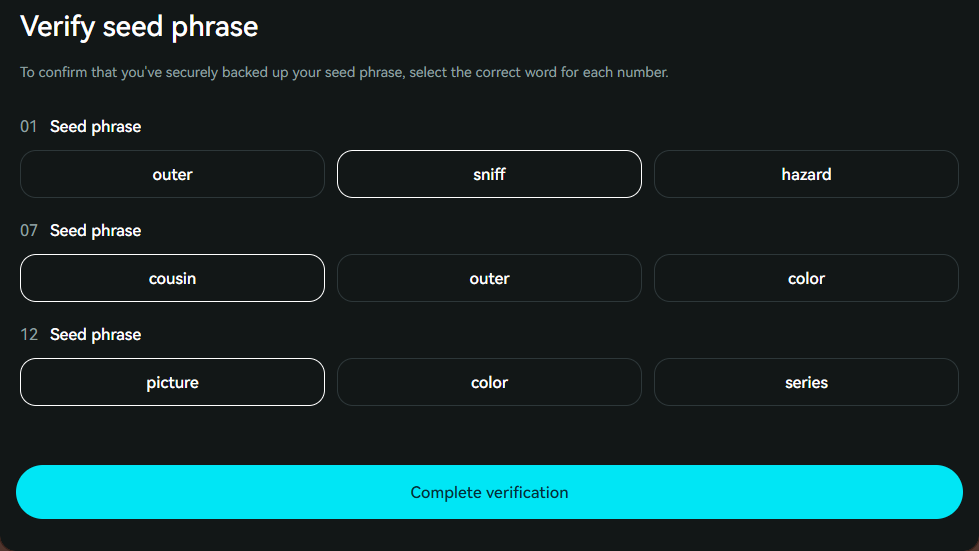Click the backup confirmation instruction text
Viewport: 979px width, 551px height.
pos(344,73)
